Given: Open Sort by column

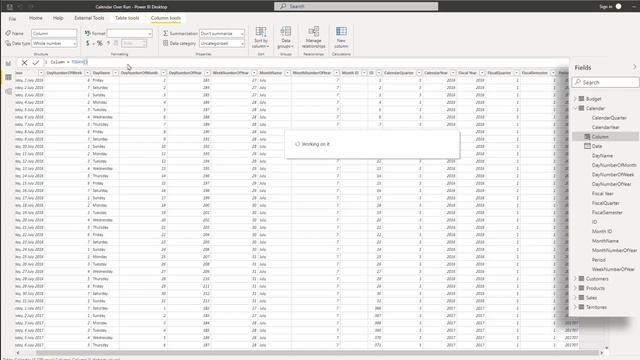Looking at the screenshot, I should [261, 37].
